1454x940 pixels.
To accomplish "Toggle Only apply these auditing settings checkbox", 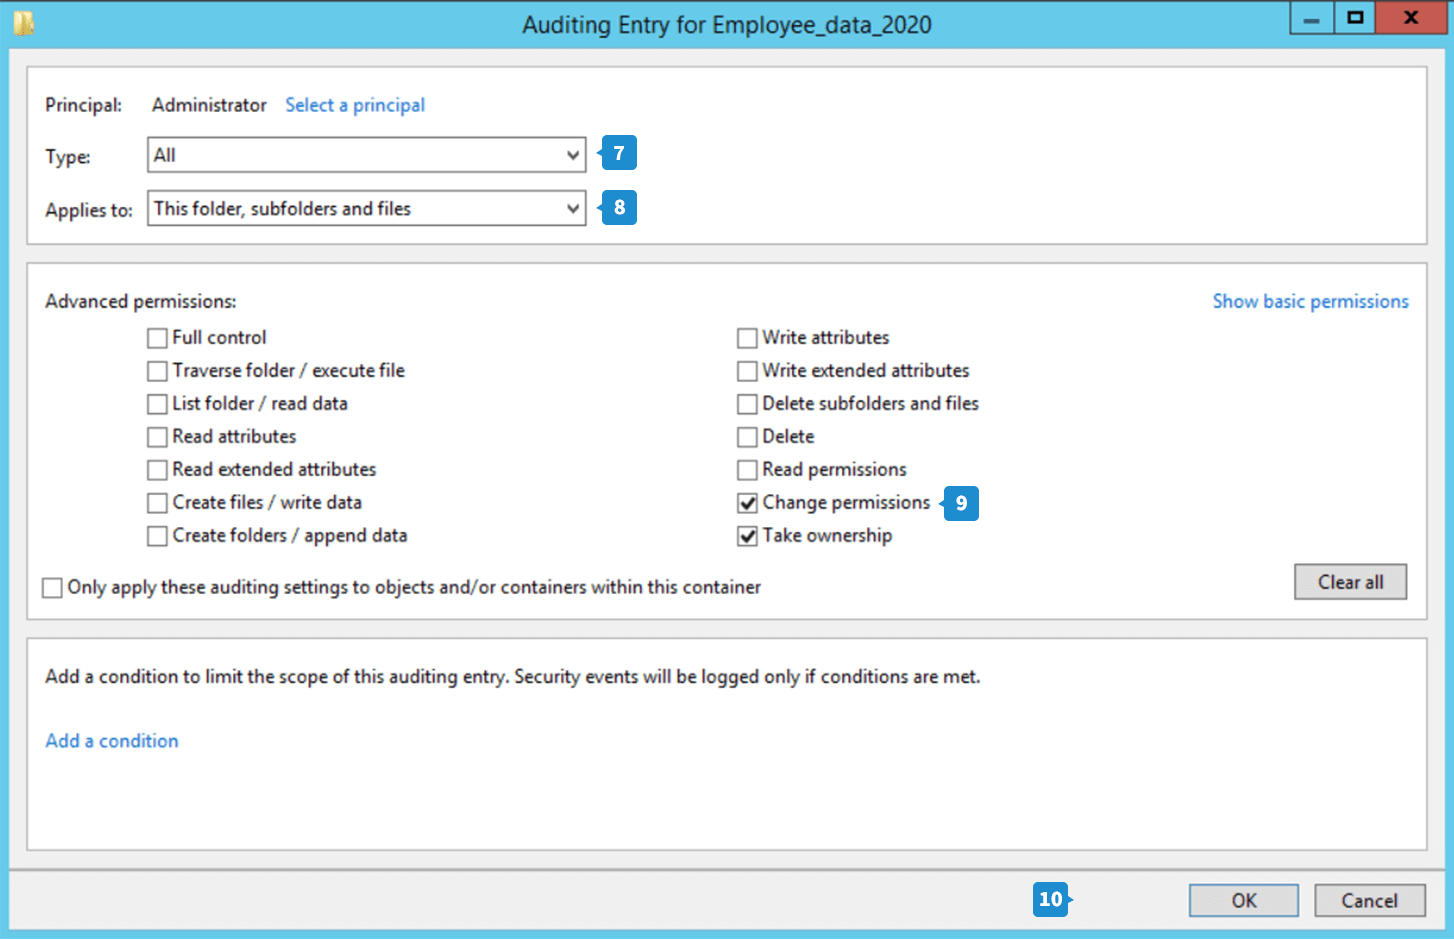I will [x=52, y=588].
